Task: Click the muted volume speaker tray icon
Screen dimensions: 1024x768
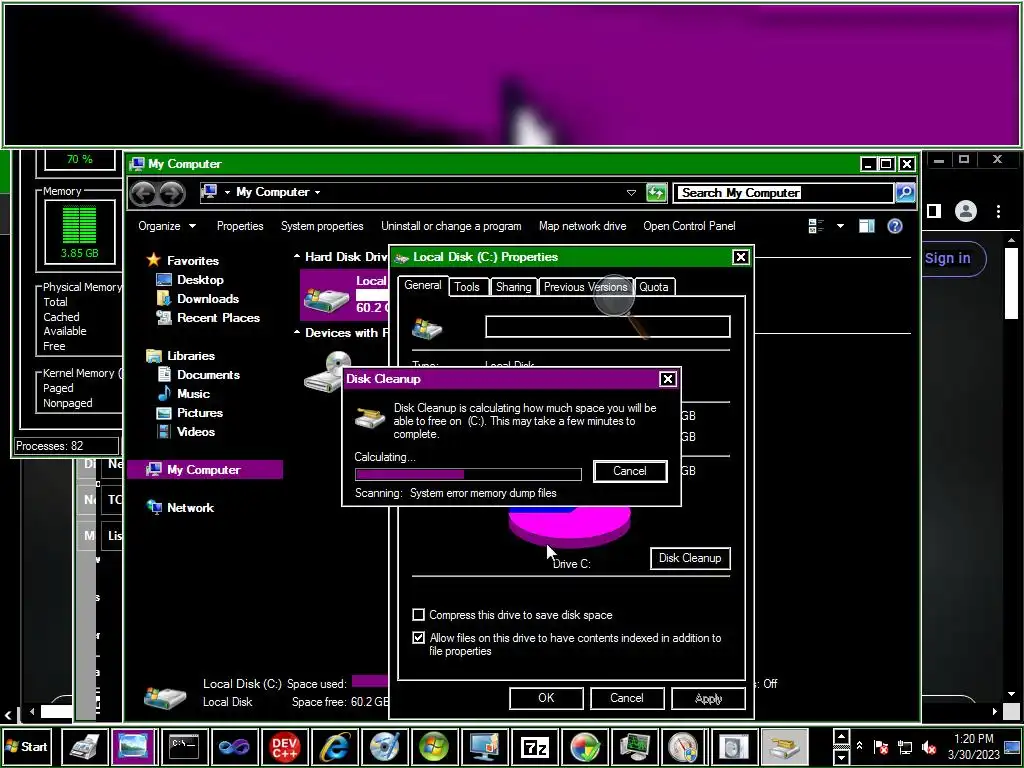Action: point(929,747)
